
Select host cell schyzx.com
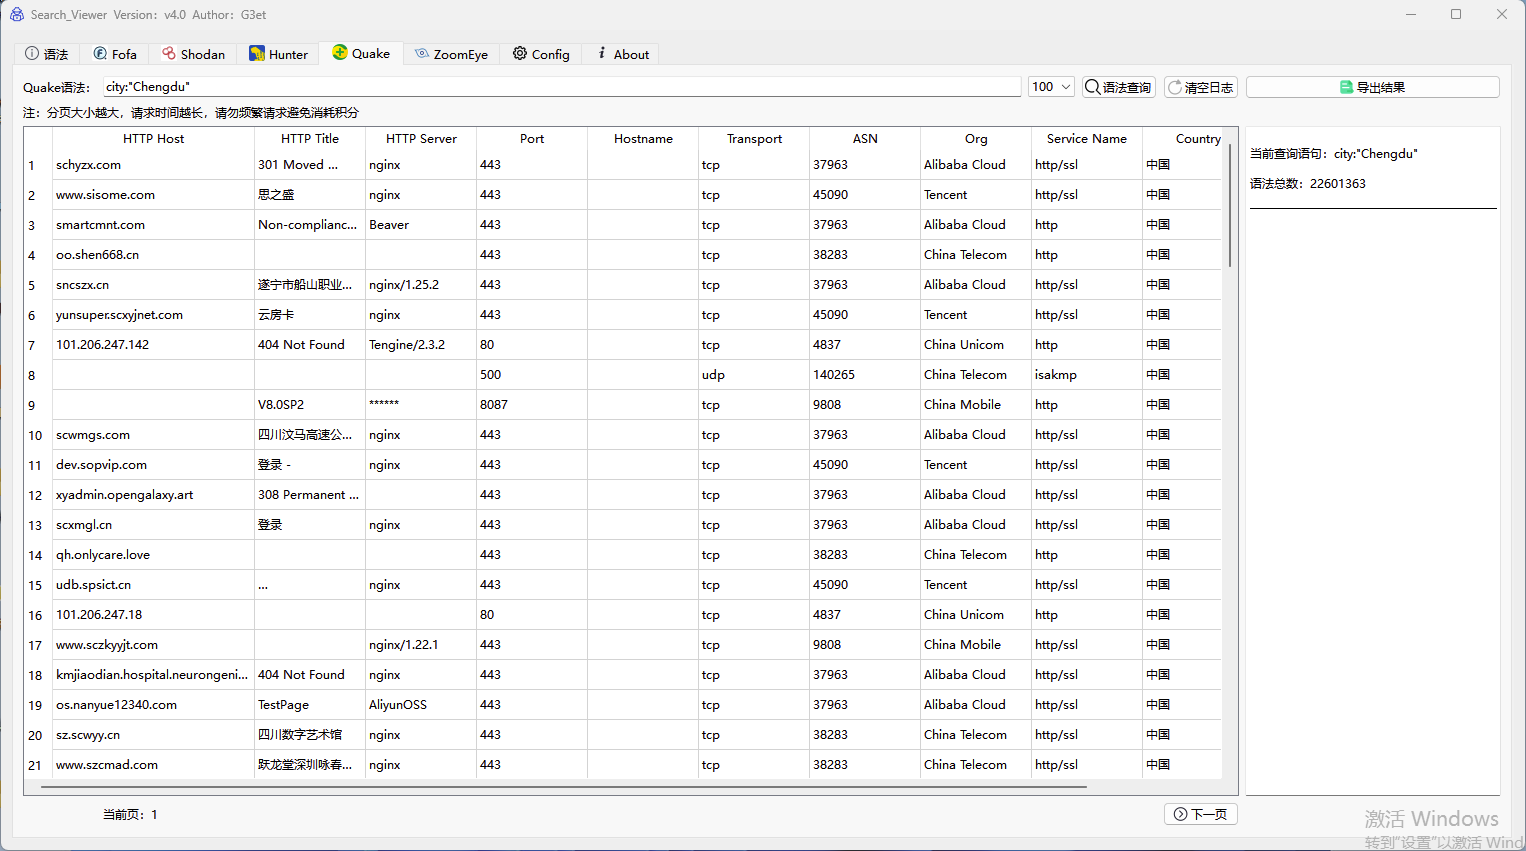153,165
